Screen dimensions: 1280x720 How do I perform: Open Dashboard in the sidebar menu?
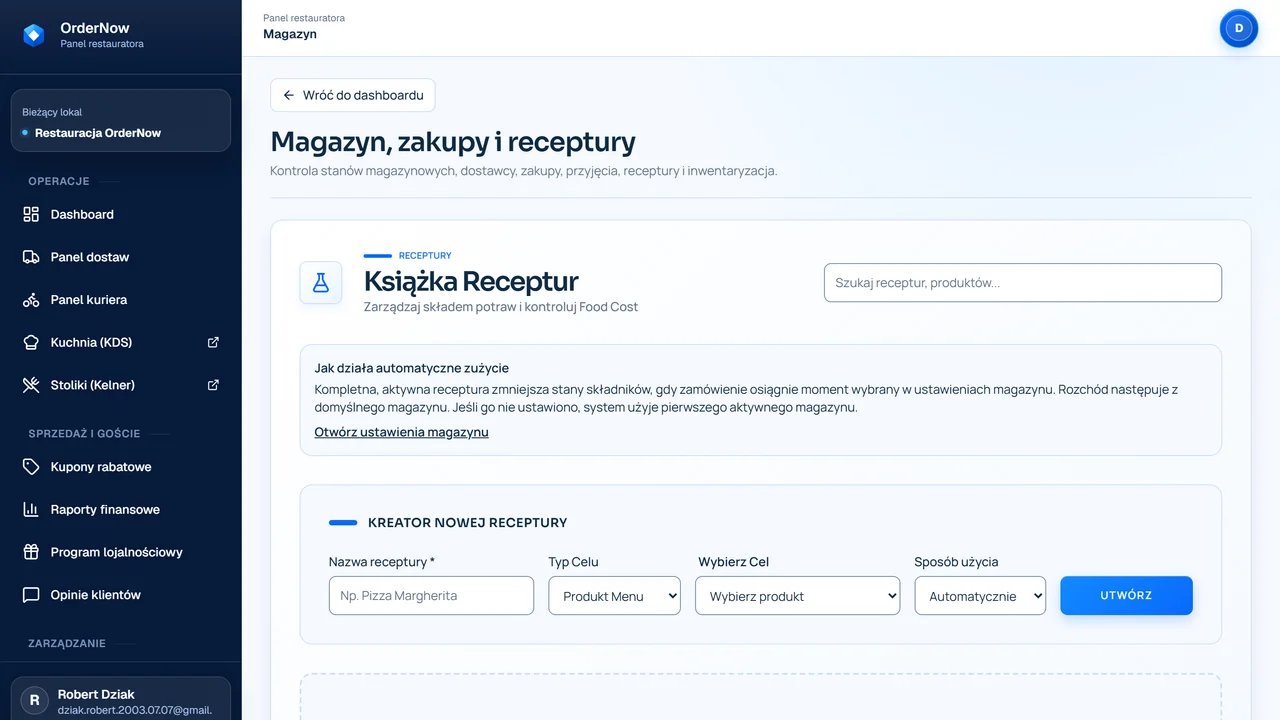(121, 214)
